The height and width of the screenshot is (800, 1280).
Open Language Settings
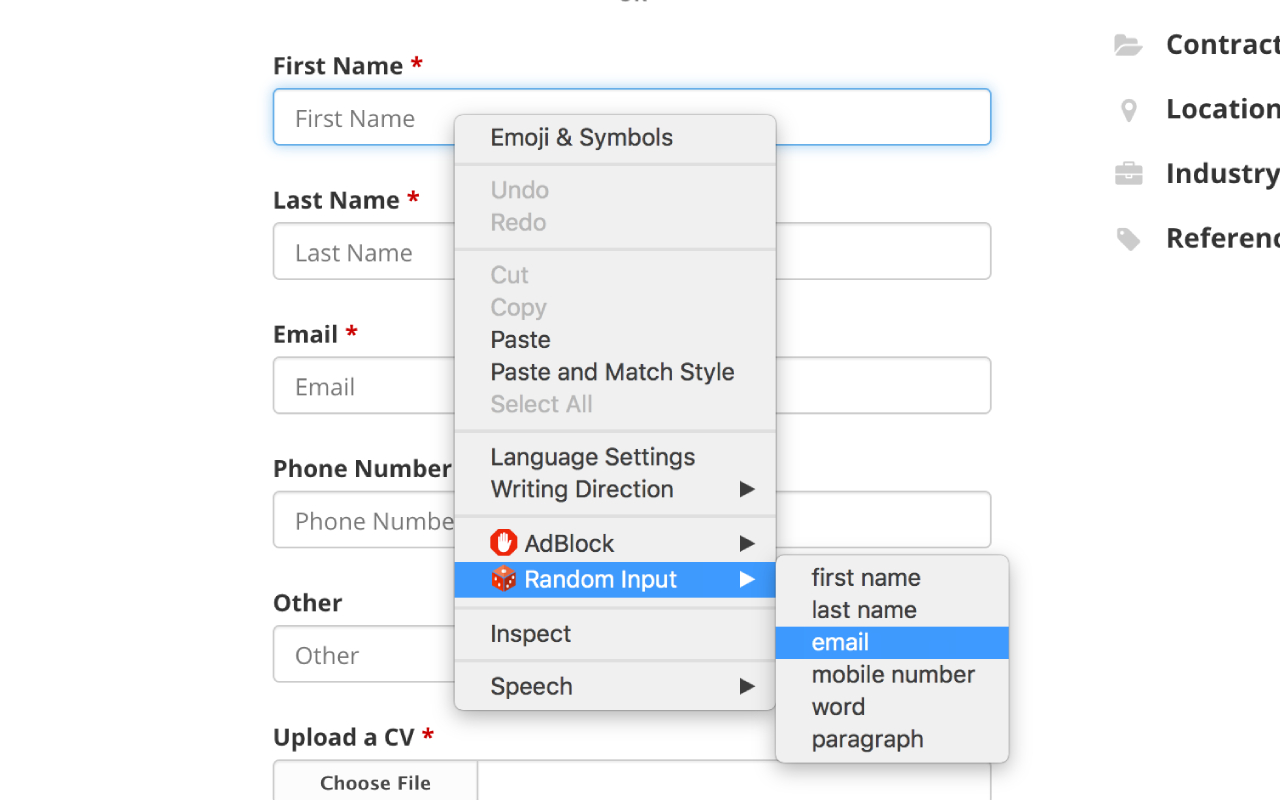pyautogui.click(x=592, y=457)
